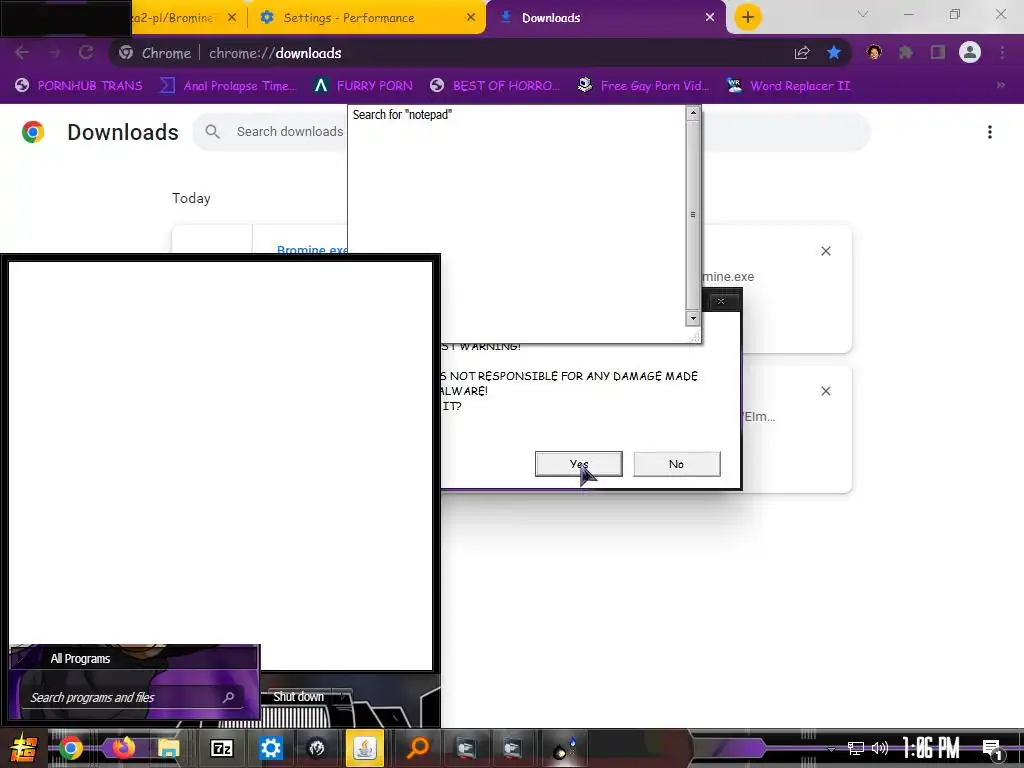1024x768 pixels.
Task: Open the Extensions puzzle icon
Action: [906, 53]
